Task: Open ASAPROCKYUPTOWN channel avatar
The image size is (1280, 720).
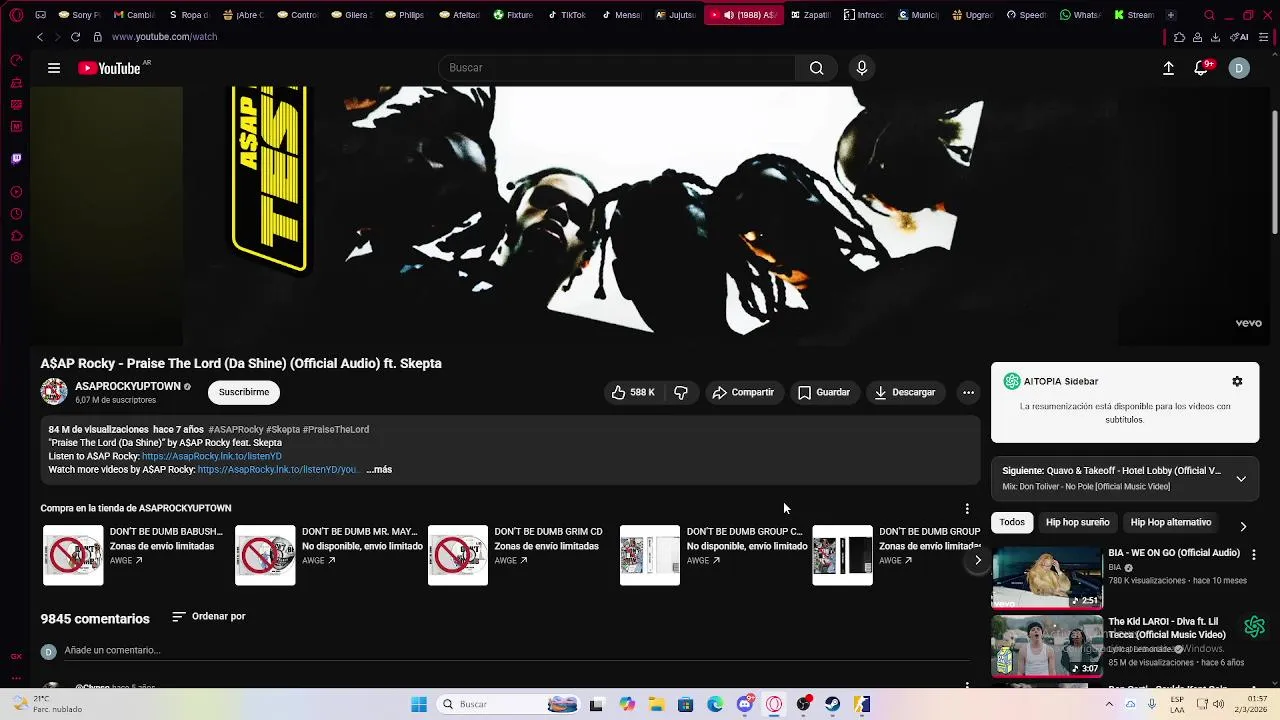Action: [x=54, y=392]
